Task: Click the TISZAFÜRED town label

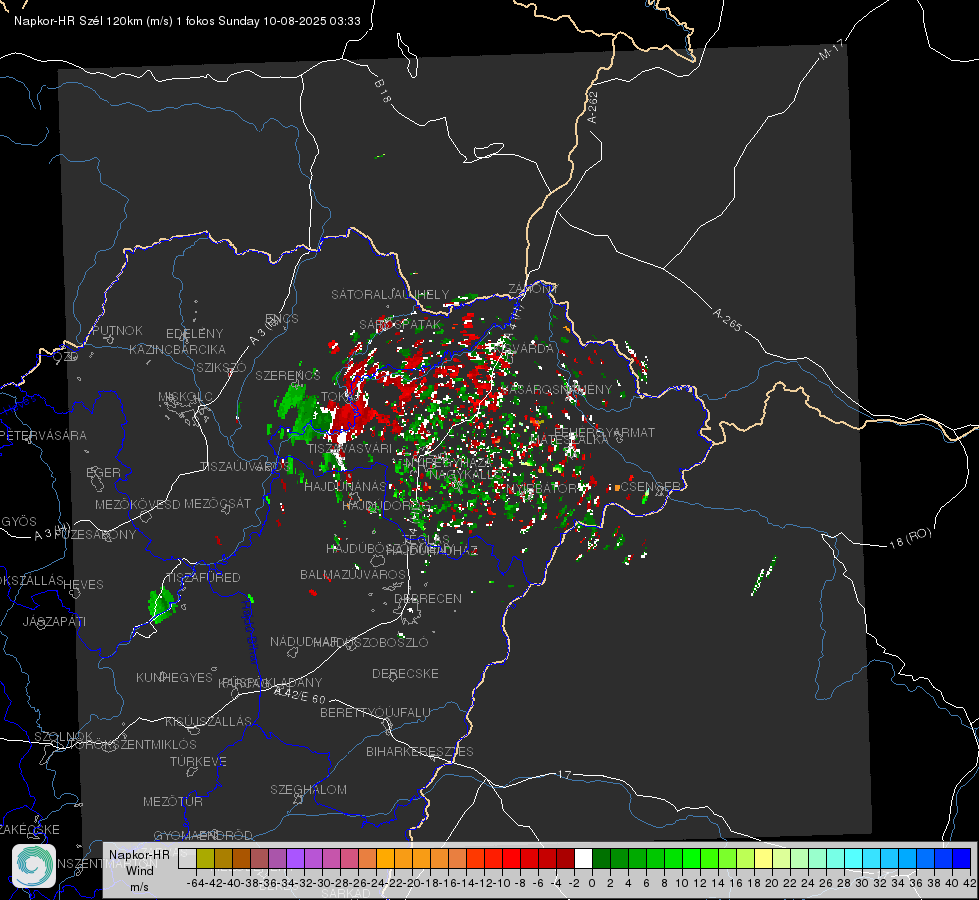Action: pos(203,578)
